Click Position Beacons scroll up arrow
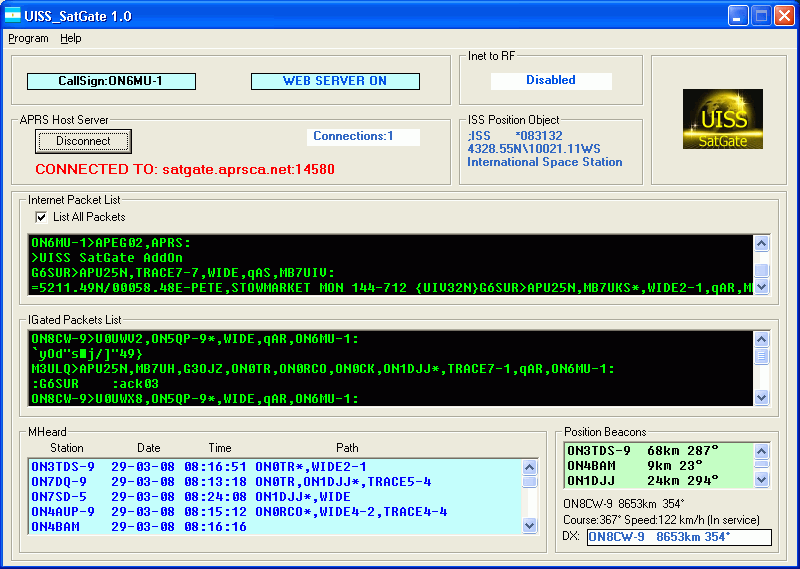Viewport: 800px width, 569px height. [x=762, y=451]
